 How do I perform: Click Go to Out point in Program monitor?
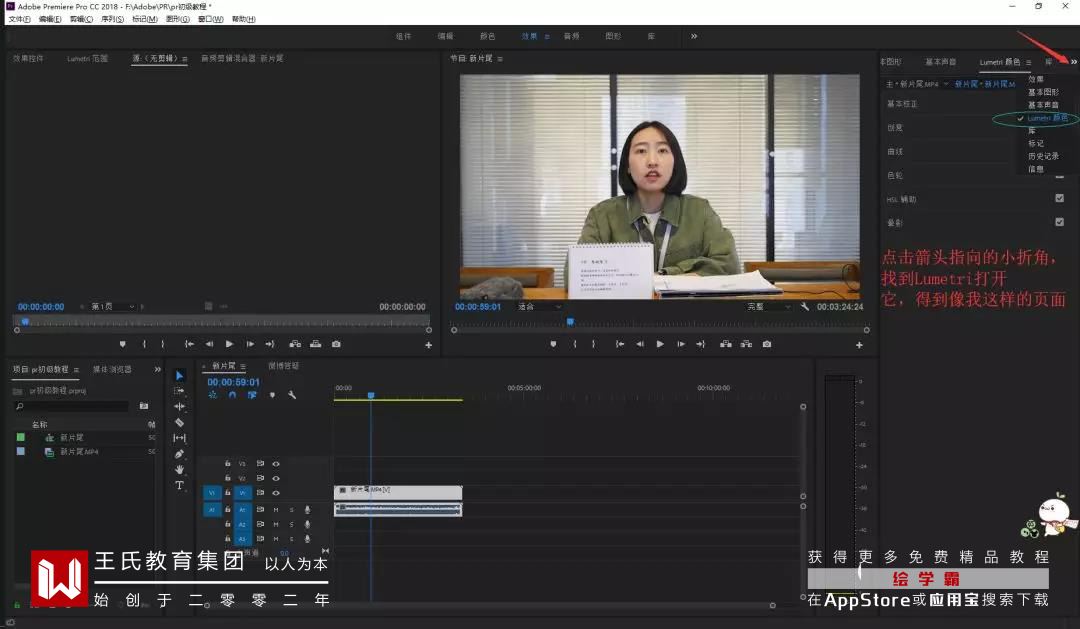[x=700, y=344]
